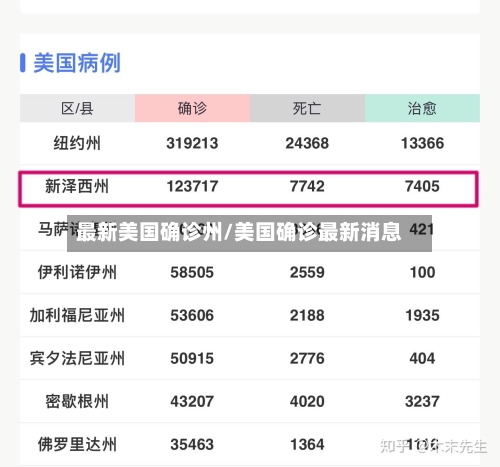Click recovered value 7405
The height and width of the screenshot is (467, 500).
point(422,186)
